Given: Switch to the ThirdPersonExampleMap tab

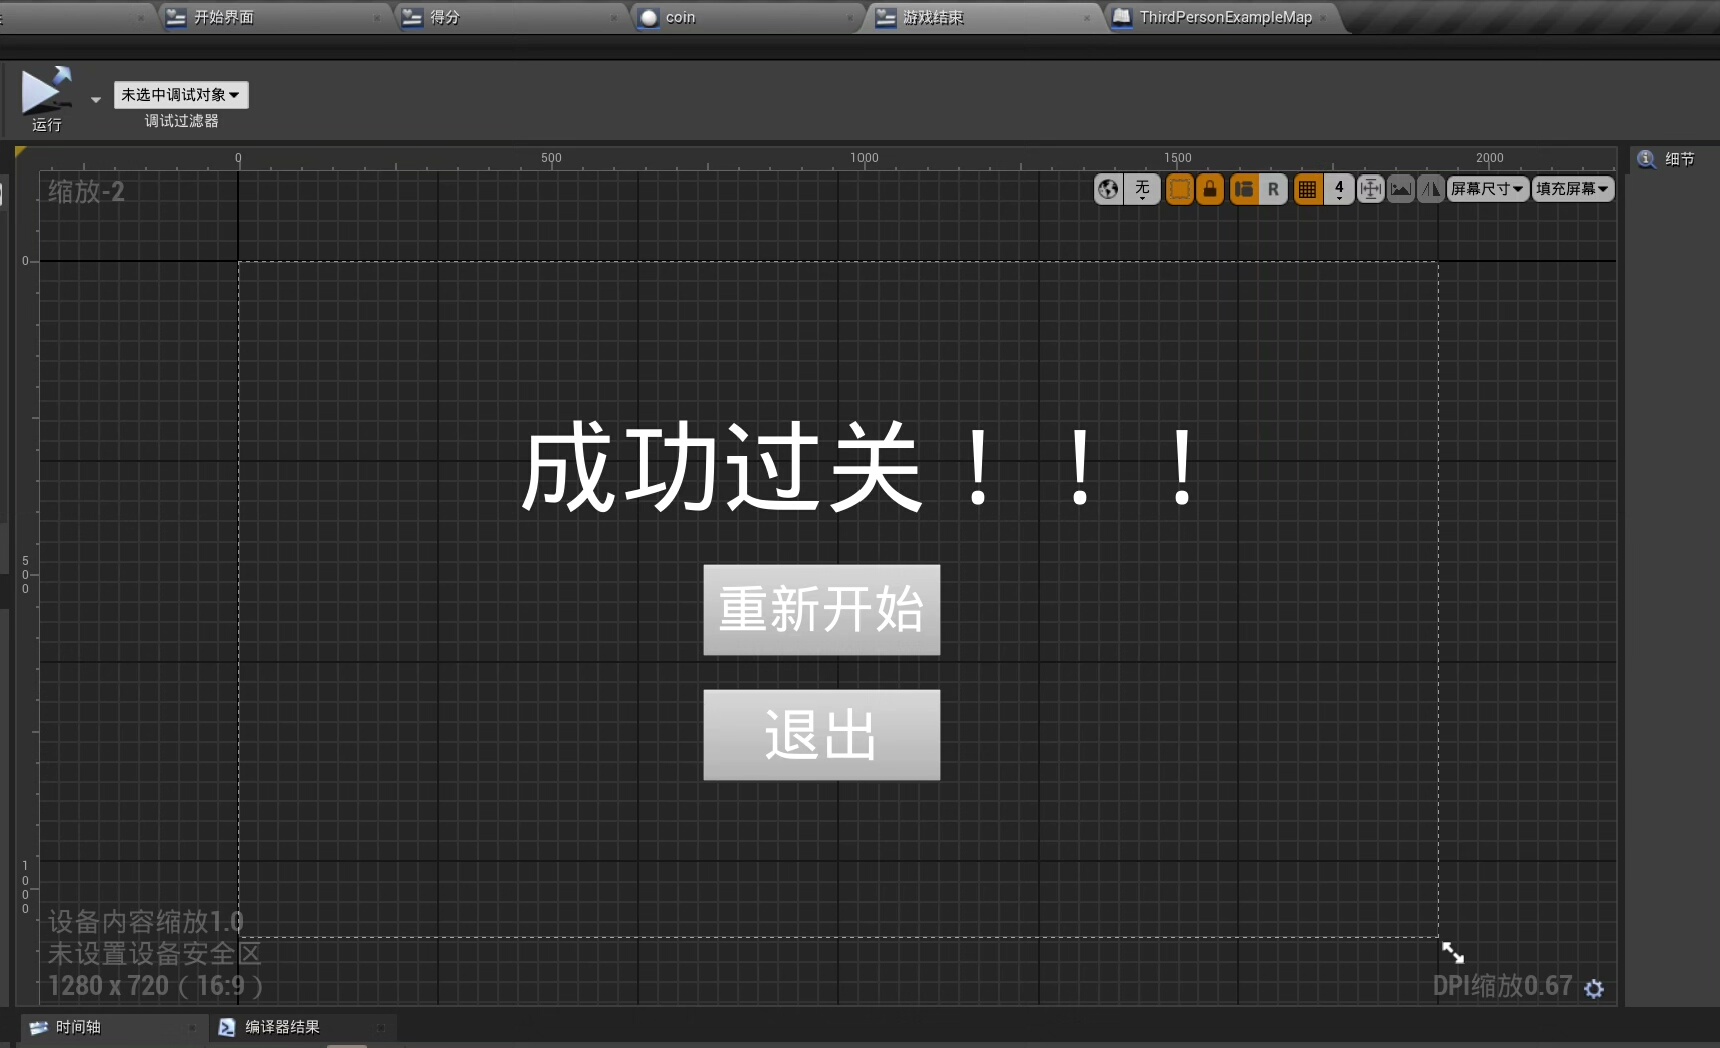Looking at the screenshot, I should 1225,17.
